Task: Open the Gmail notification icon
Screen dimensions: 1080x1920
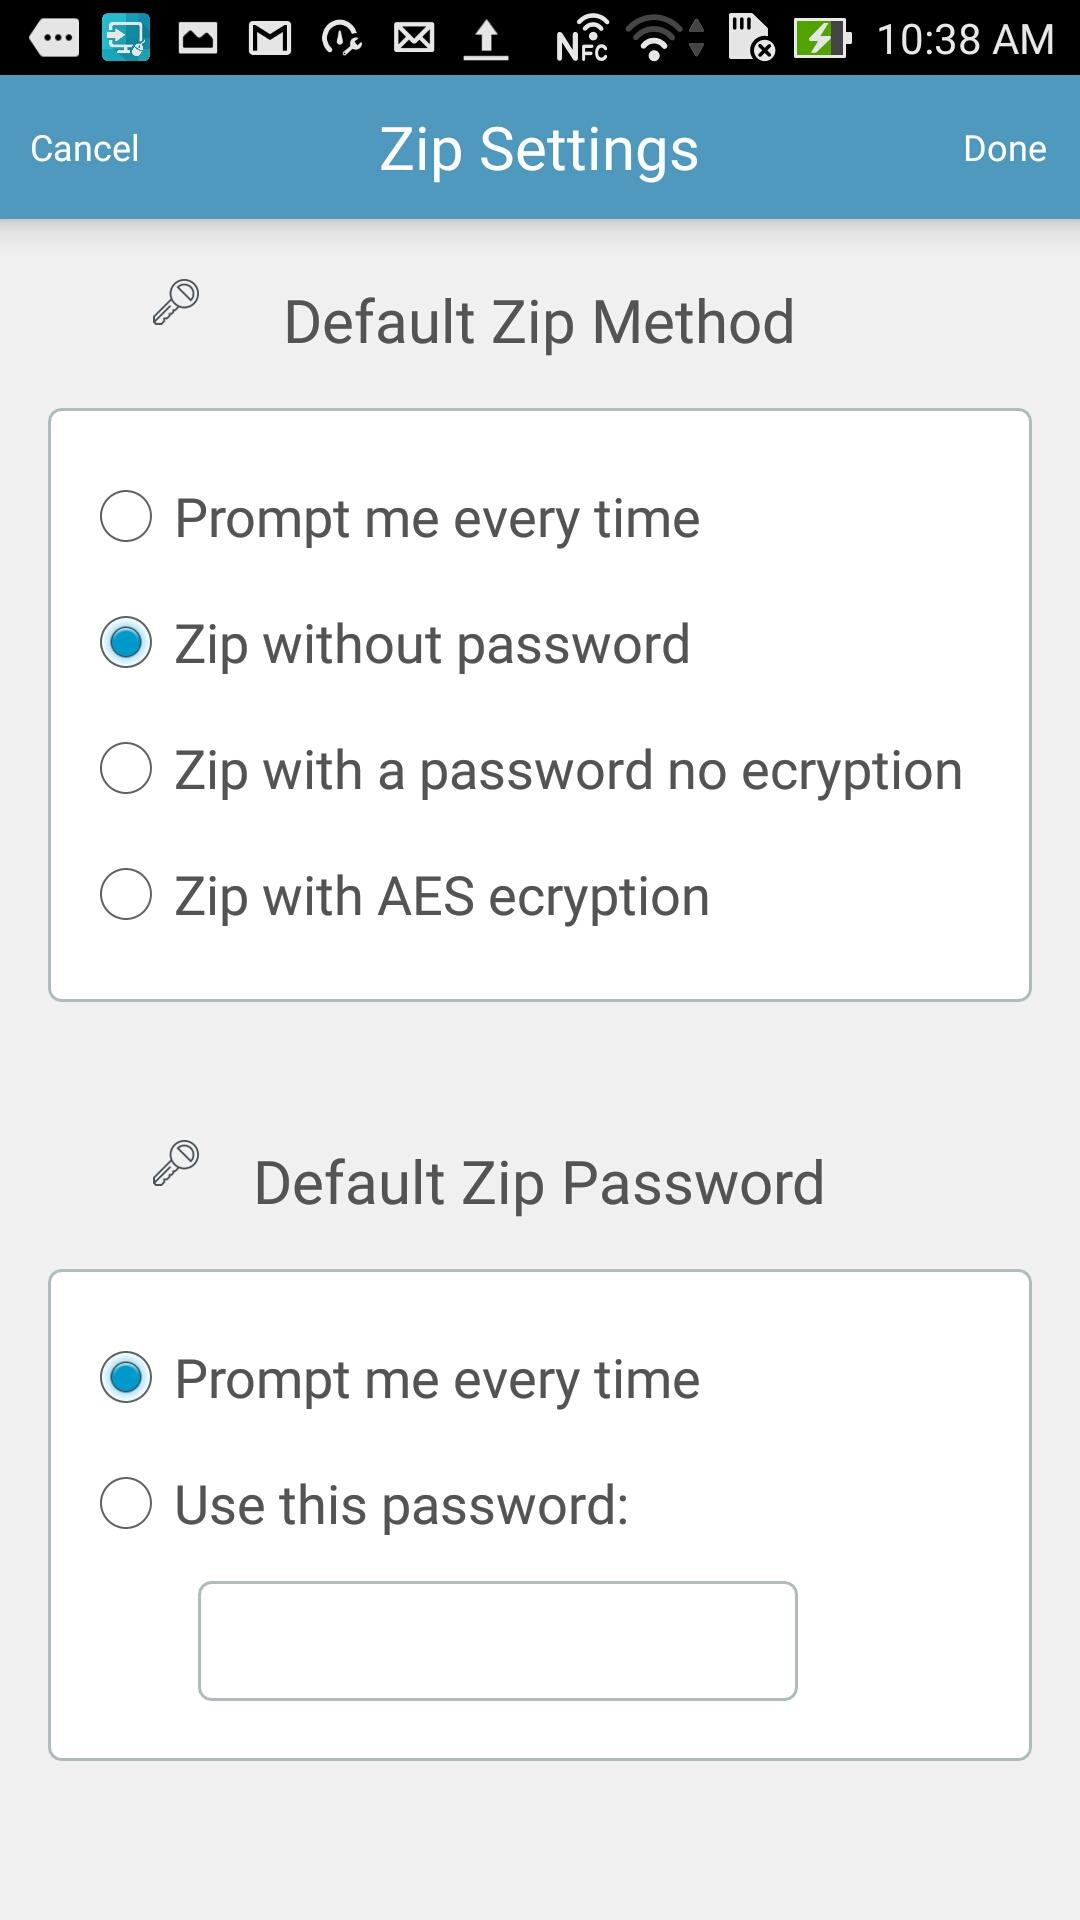Action: 267,37
